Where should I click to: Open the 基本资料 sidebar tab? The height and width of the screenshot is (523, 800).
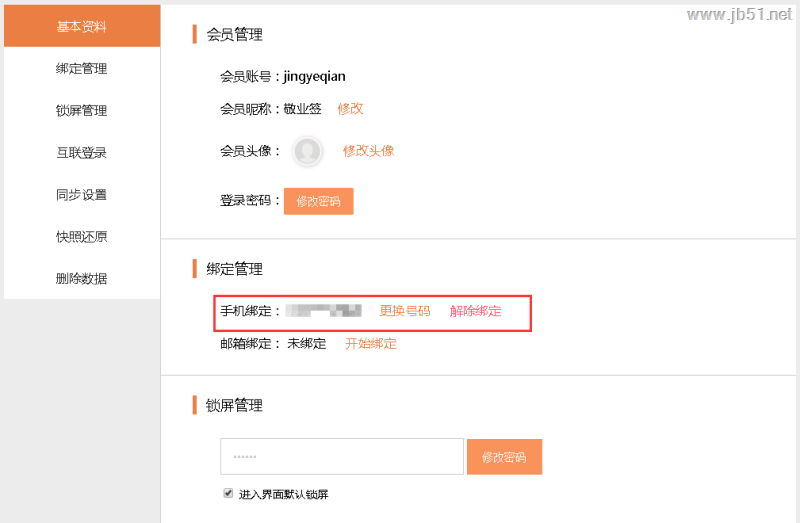(x=81, y=27)
